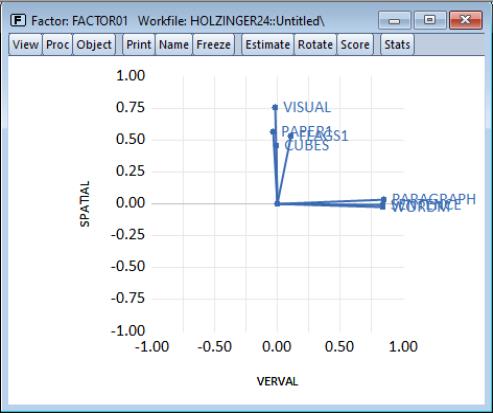493x413 pixels.
Task: Open the Proc menu button
Action: [x=57, y=44]
